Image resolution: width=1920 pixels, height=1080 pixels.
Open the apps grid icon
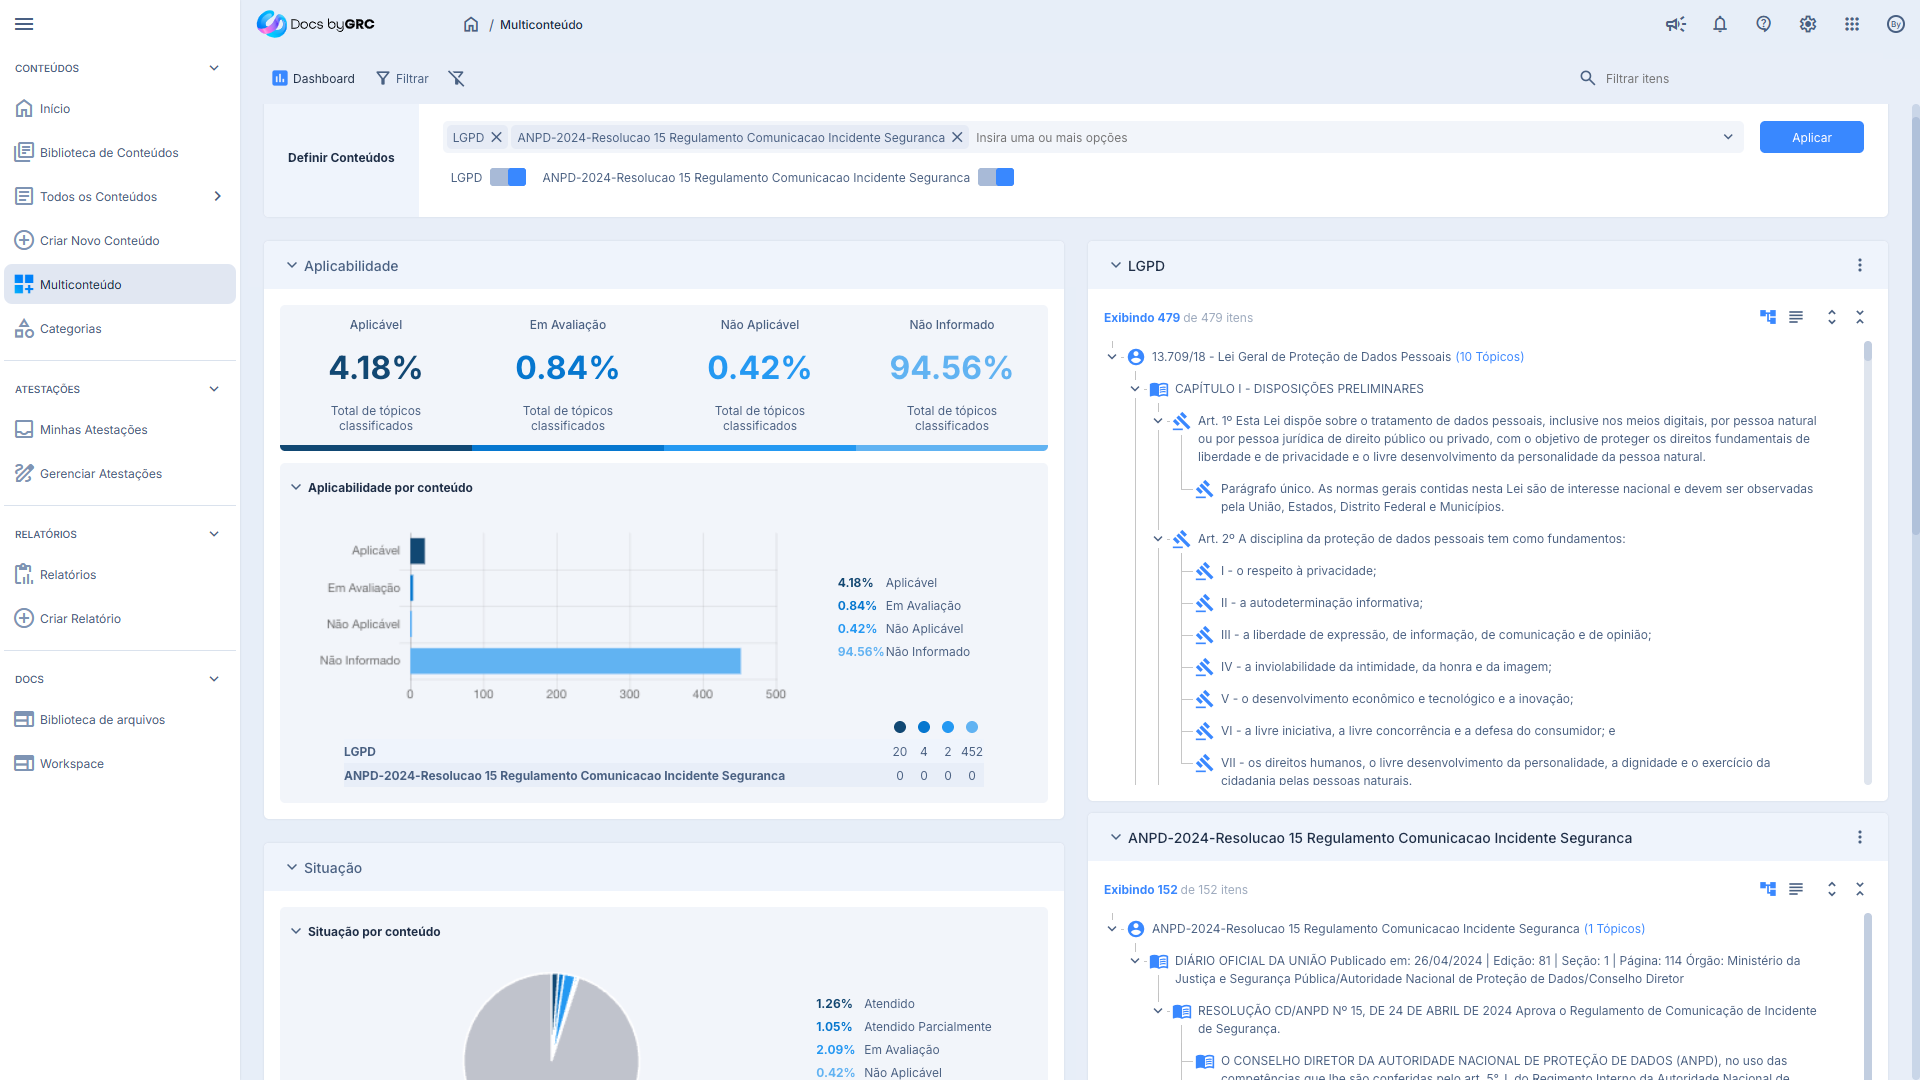point(1852,24)
